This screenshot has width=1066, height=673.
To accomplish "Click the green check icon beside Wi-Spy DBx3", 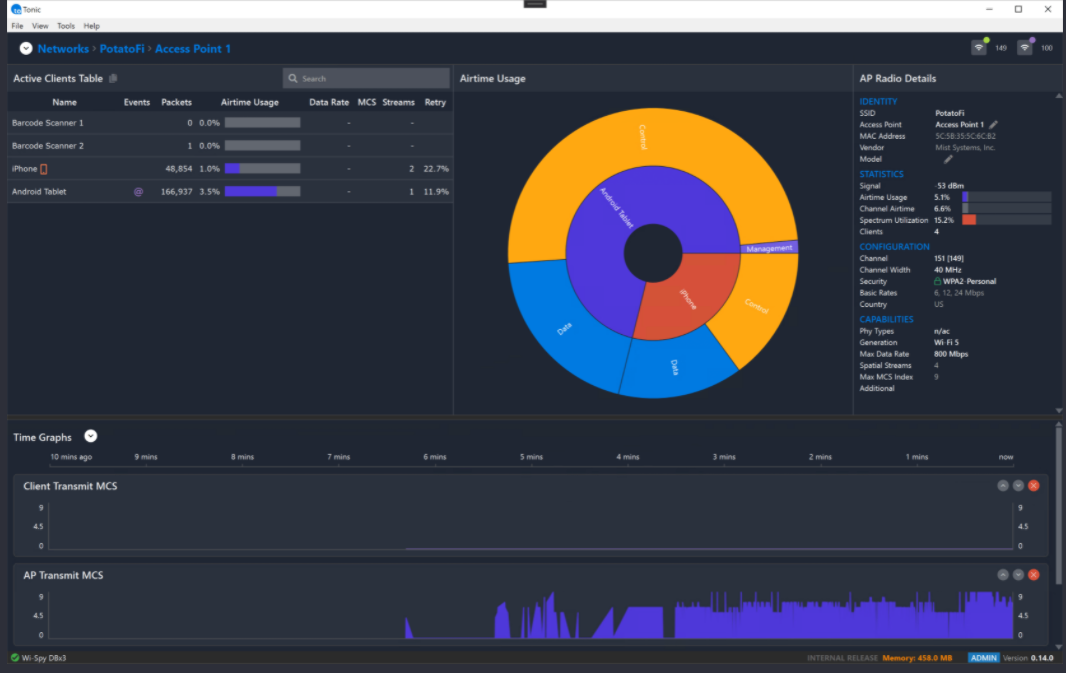I will click(x=15, y=657).
